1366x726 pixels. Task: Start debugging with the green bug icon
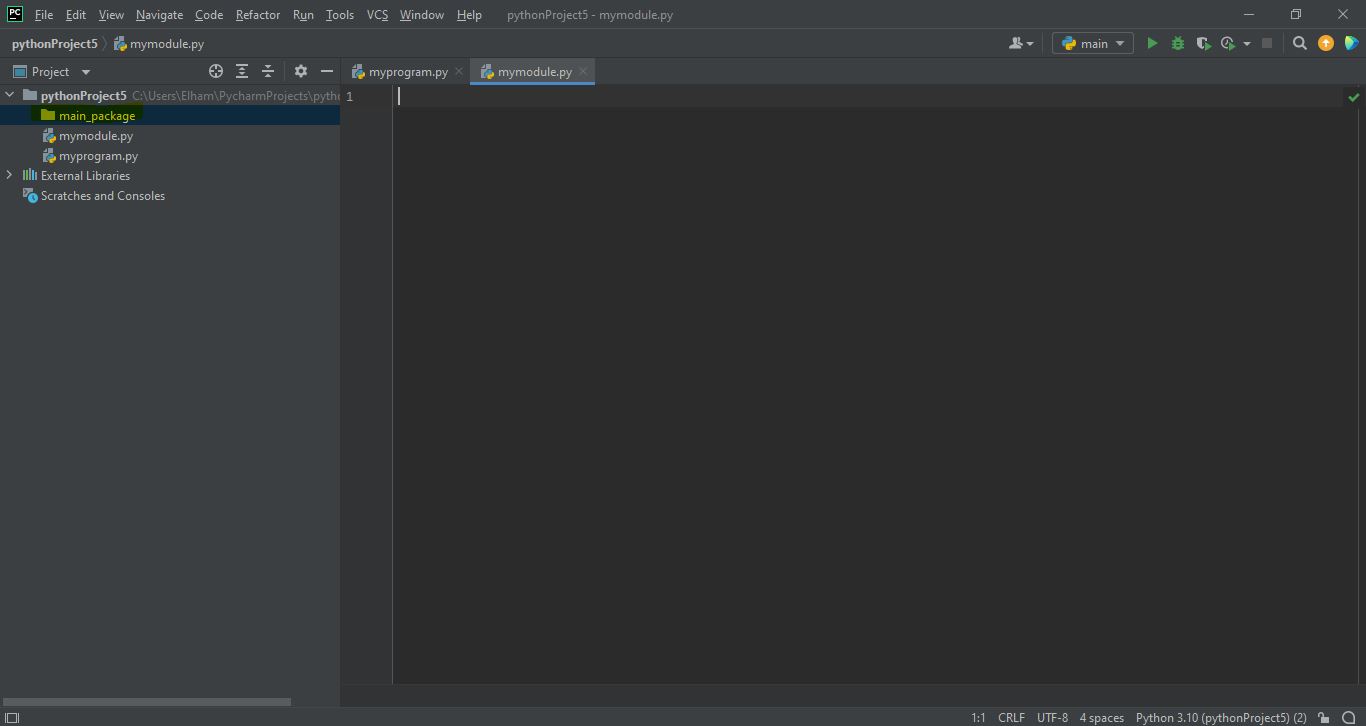pos(1177,43)
